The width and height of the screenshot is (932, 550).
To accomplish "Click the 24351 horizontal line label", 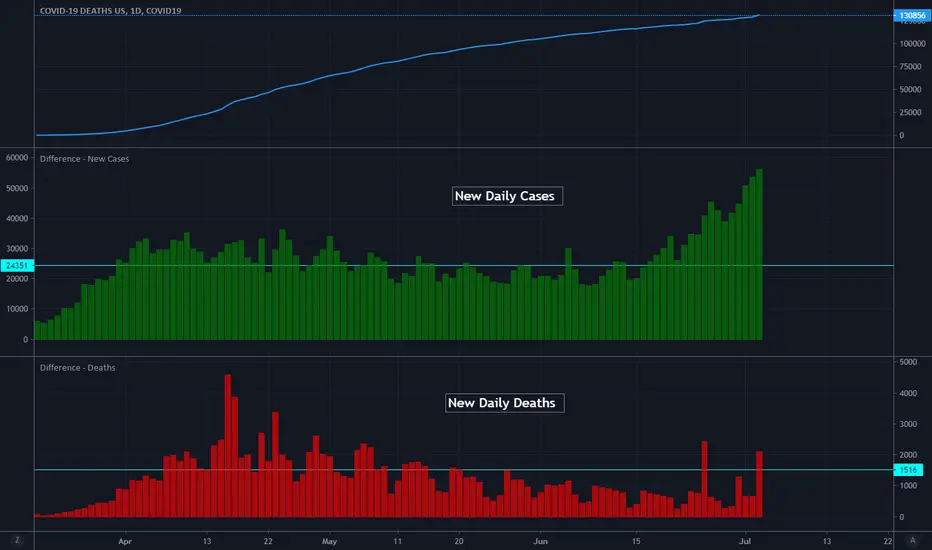I will [x=17, y=266].
